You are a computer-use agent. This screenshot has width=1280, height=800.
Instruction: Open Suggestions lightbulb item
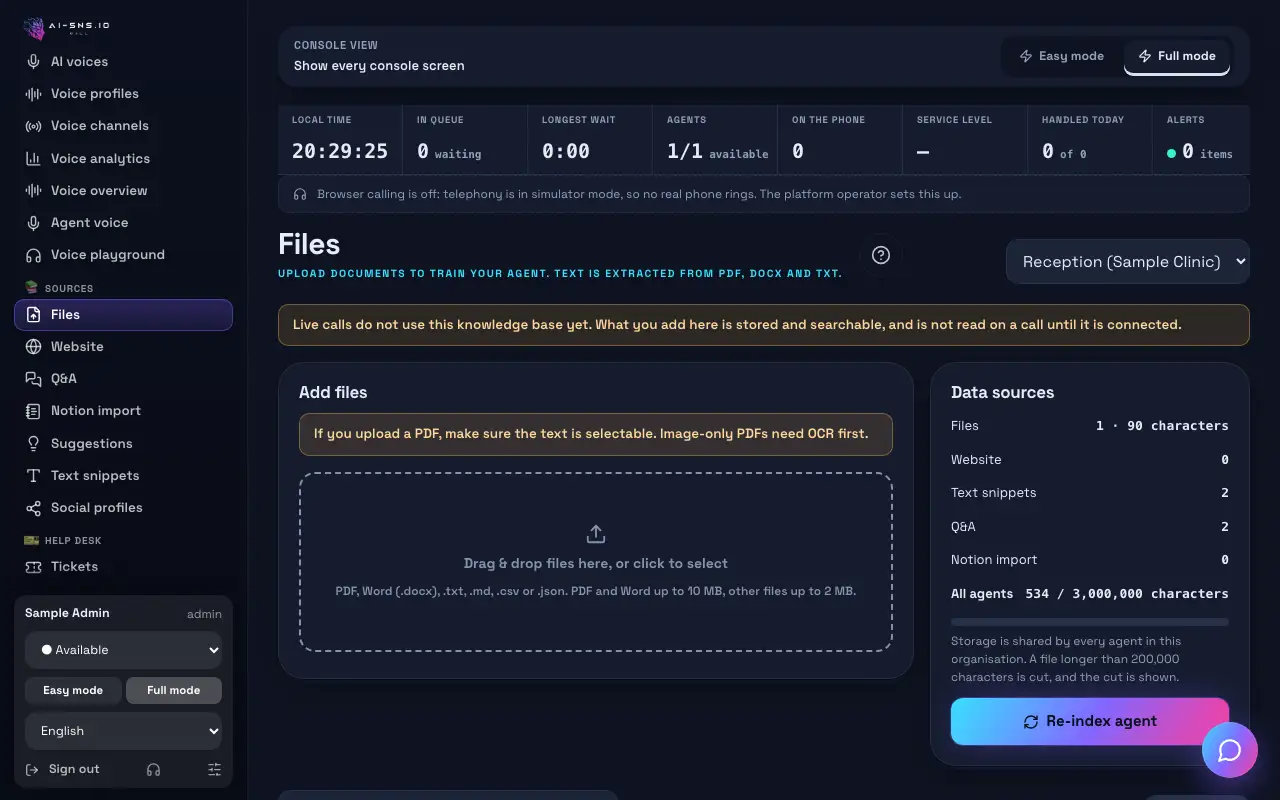(x=123, y=443)
